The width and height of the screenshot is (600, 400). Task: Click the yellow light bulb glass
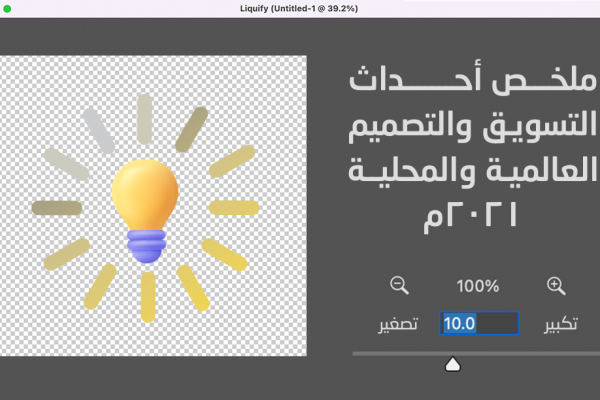pyautogui.click(x=145, y=188)
